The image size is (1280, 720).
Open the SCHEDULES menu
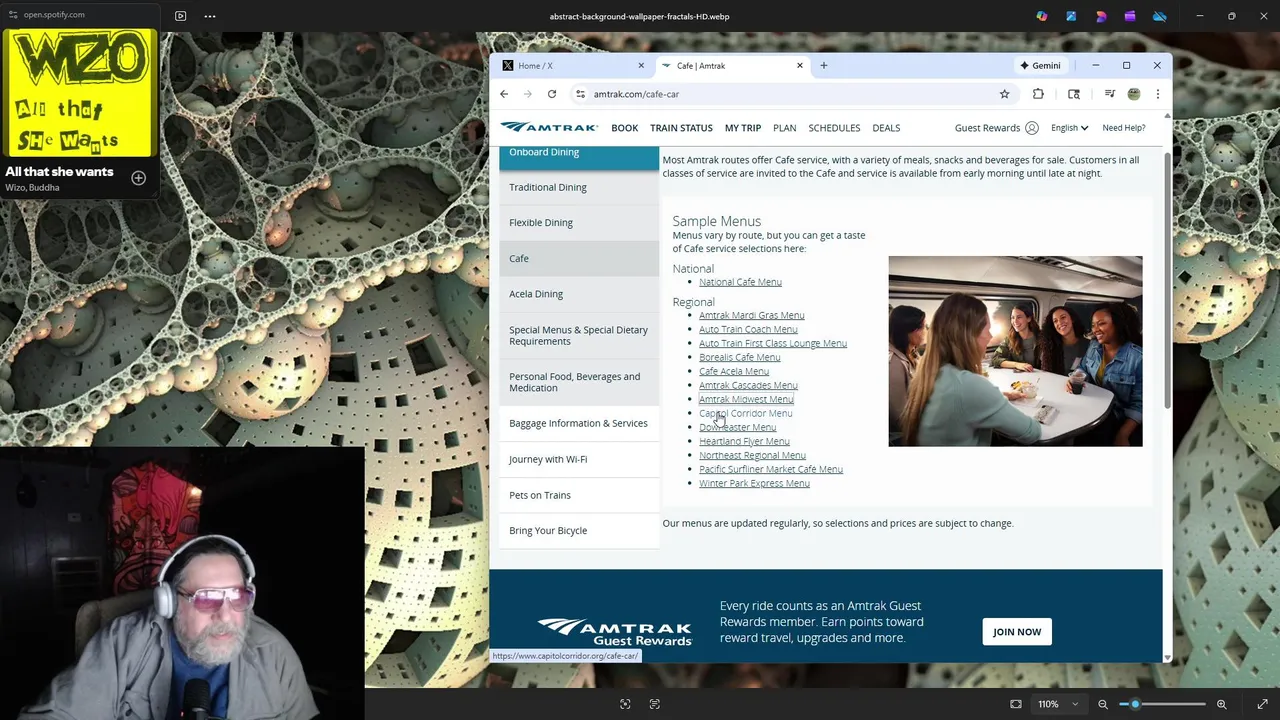tap(834, 128)
